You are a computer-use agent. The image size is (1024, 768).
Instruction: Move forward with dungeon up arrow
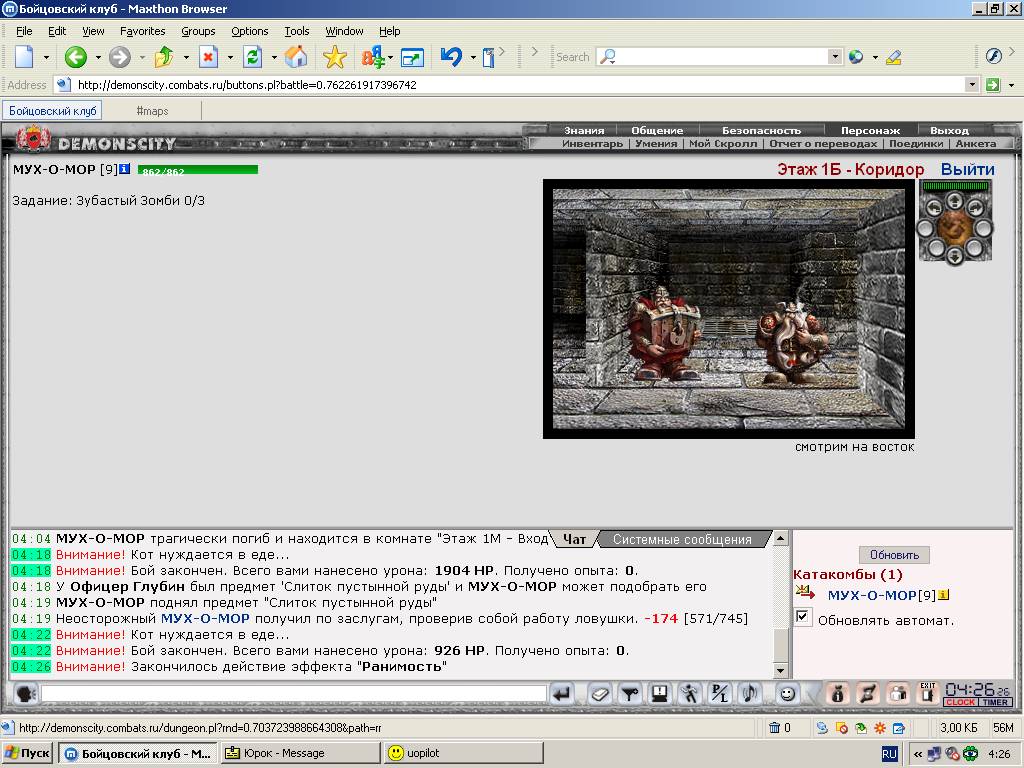(x=954, y=200)
